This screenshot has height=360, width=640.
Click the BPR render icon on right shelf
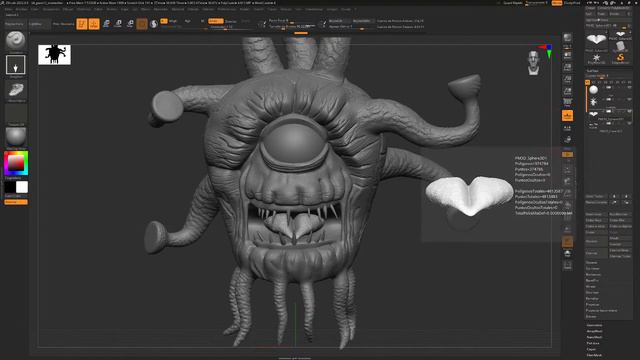coord(567,38)
